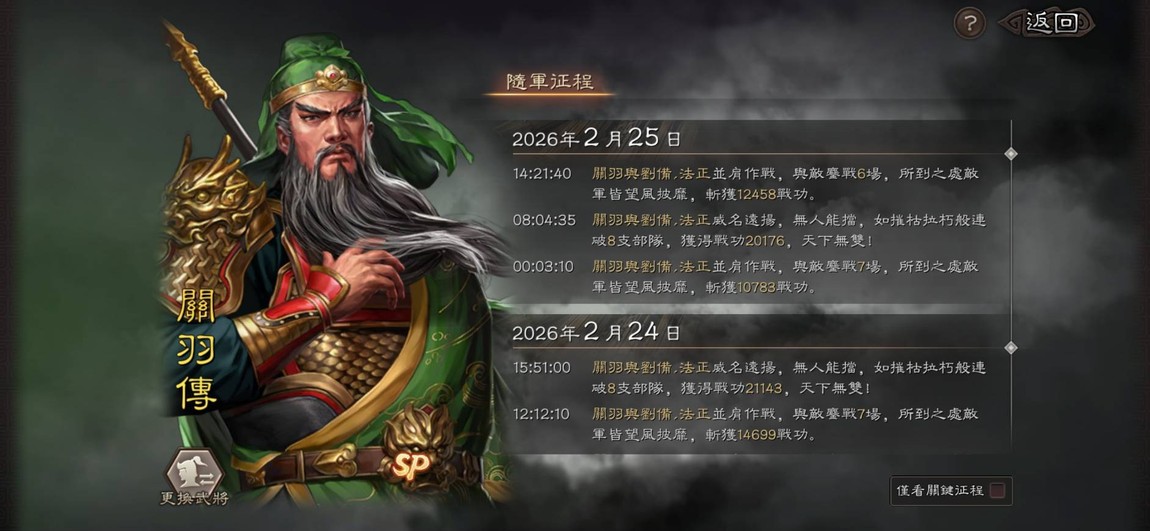Screen dimensions: 1150x531
Task: Select the 2026年2月24日 date header
Action: tap(596, 332)
